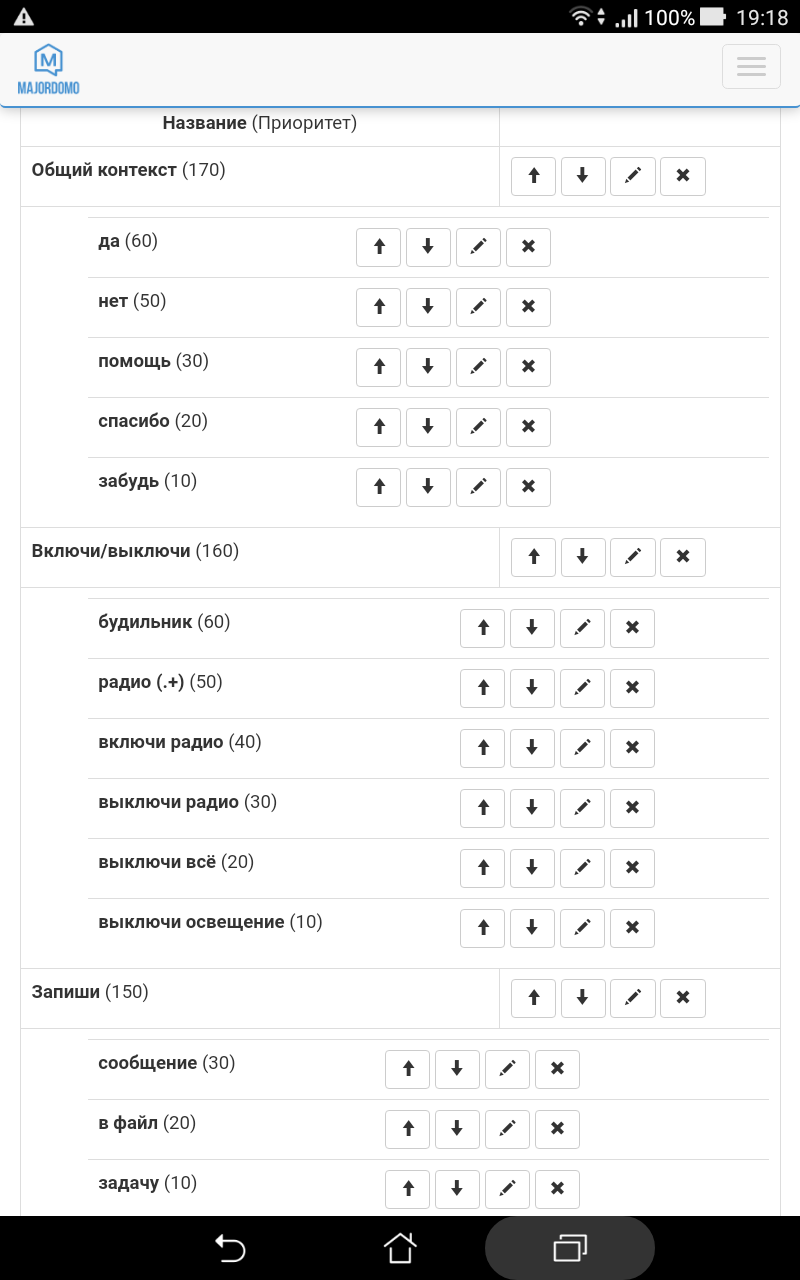The height and width of the screenshot is (1280, 800).
Task: Move 'спасибо' pattern down
Action: point(428,427)
